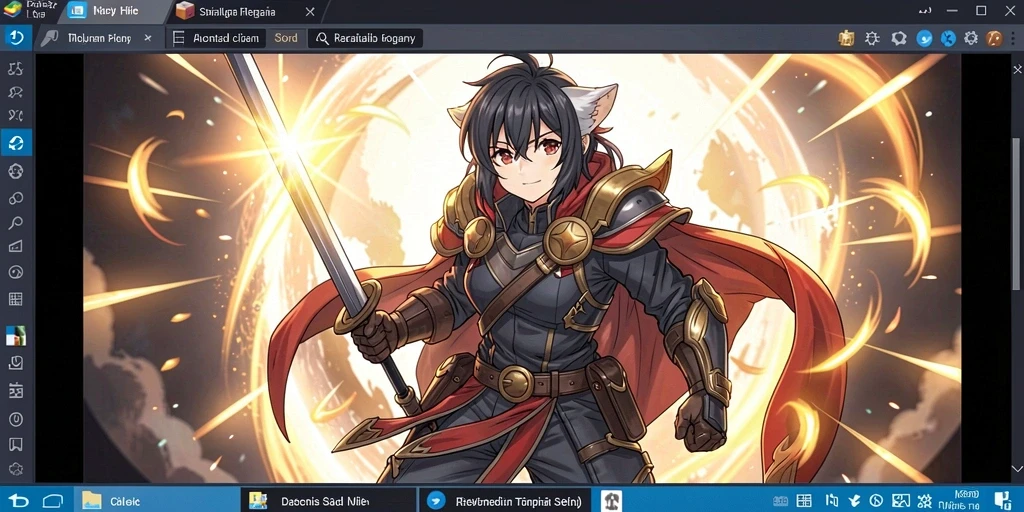The image size is (1024, 512).
Task: Click the colorful image icon in left sidebar
Action: (x=16, y=335)
